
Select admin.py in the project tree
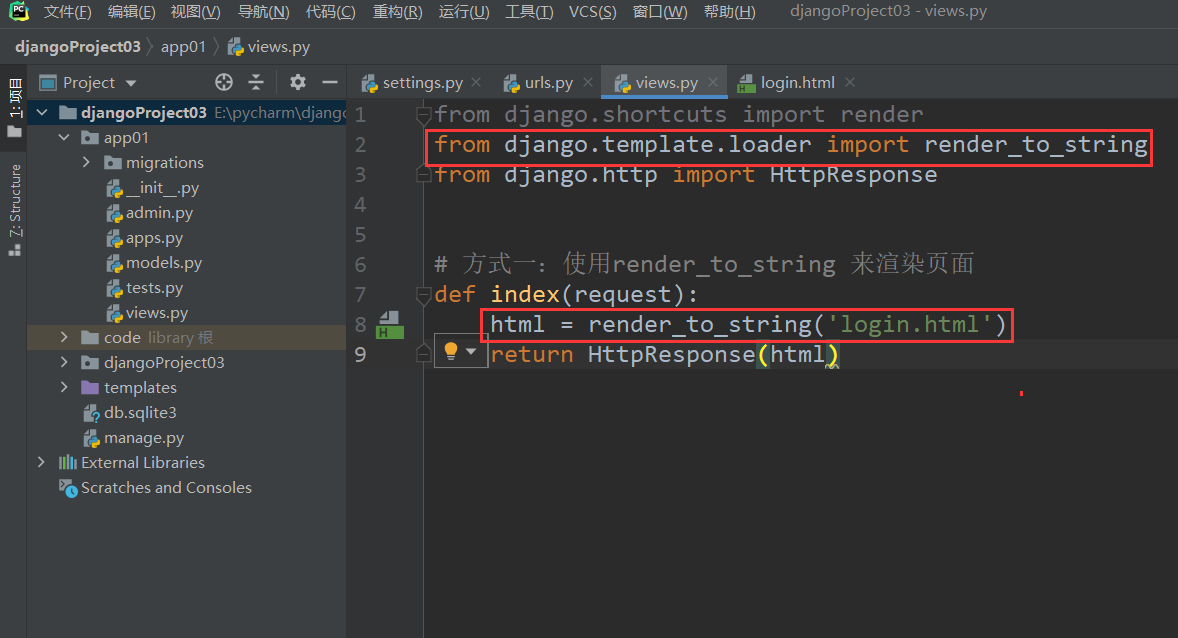(150, 213)
